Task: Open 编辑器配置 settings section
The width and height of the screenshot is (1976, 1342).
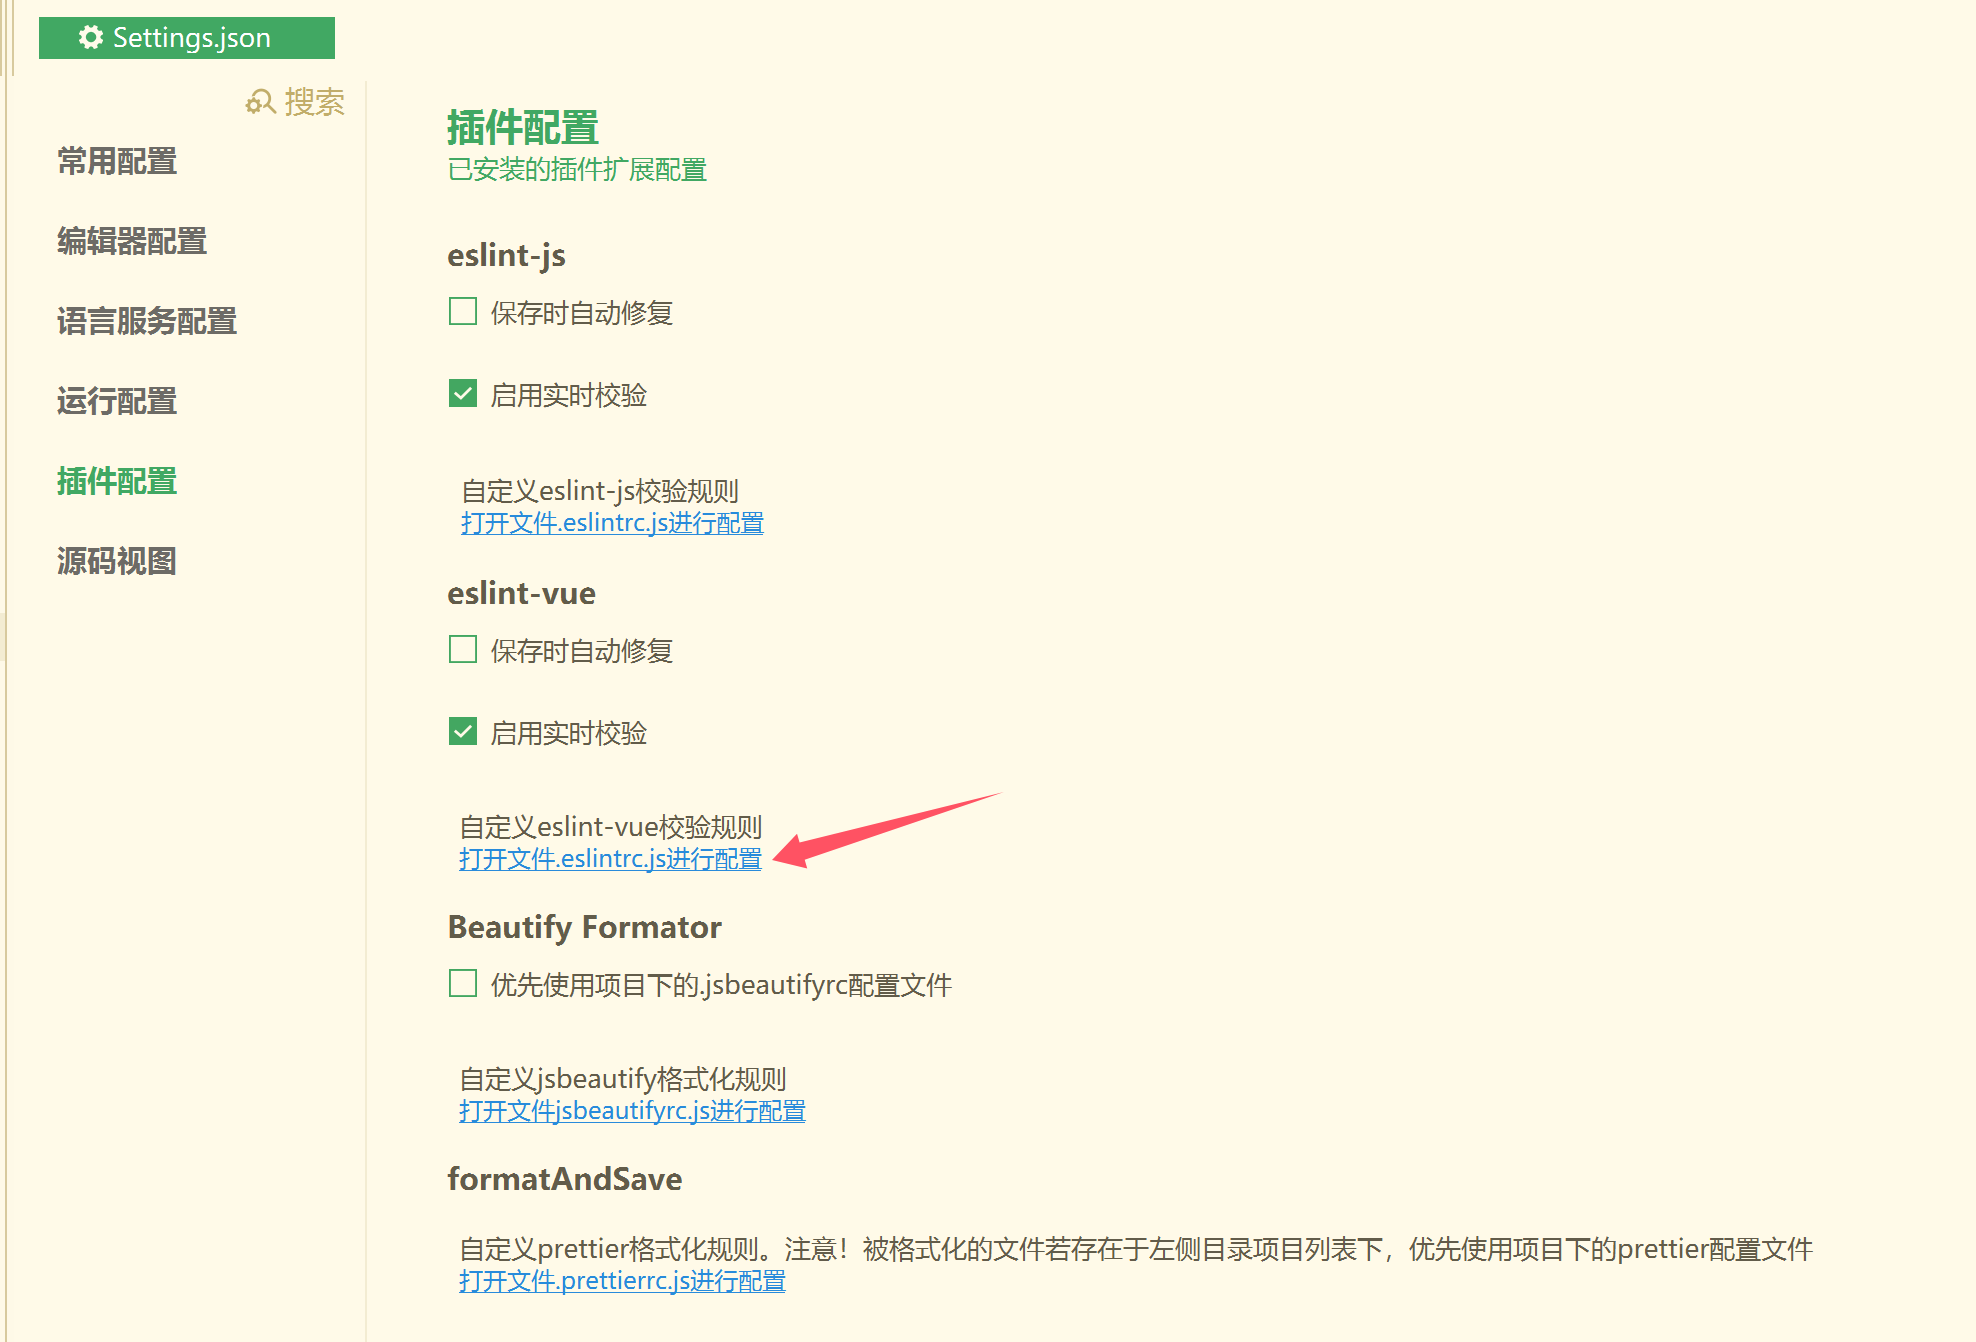Action: [131, 241]
